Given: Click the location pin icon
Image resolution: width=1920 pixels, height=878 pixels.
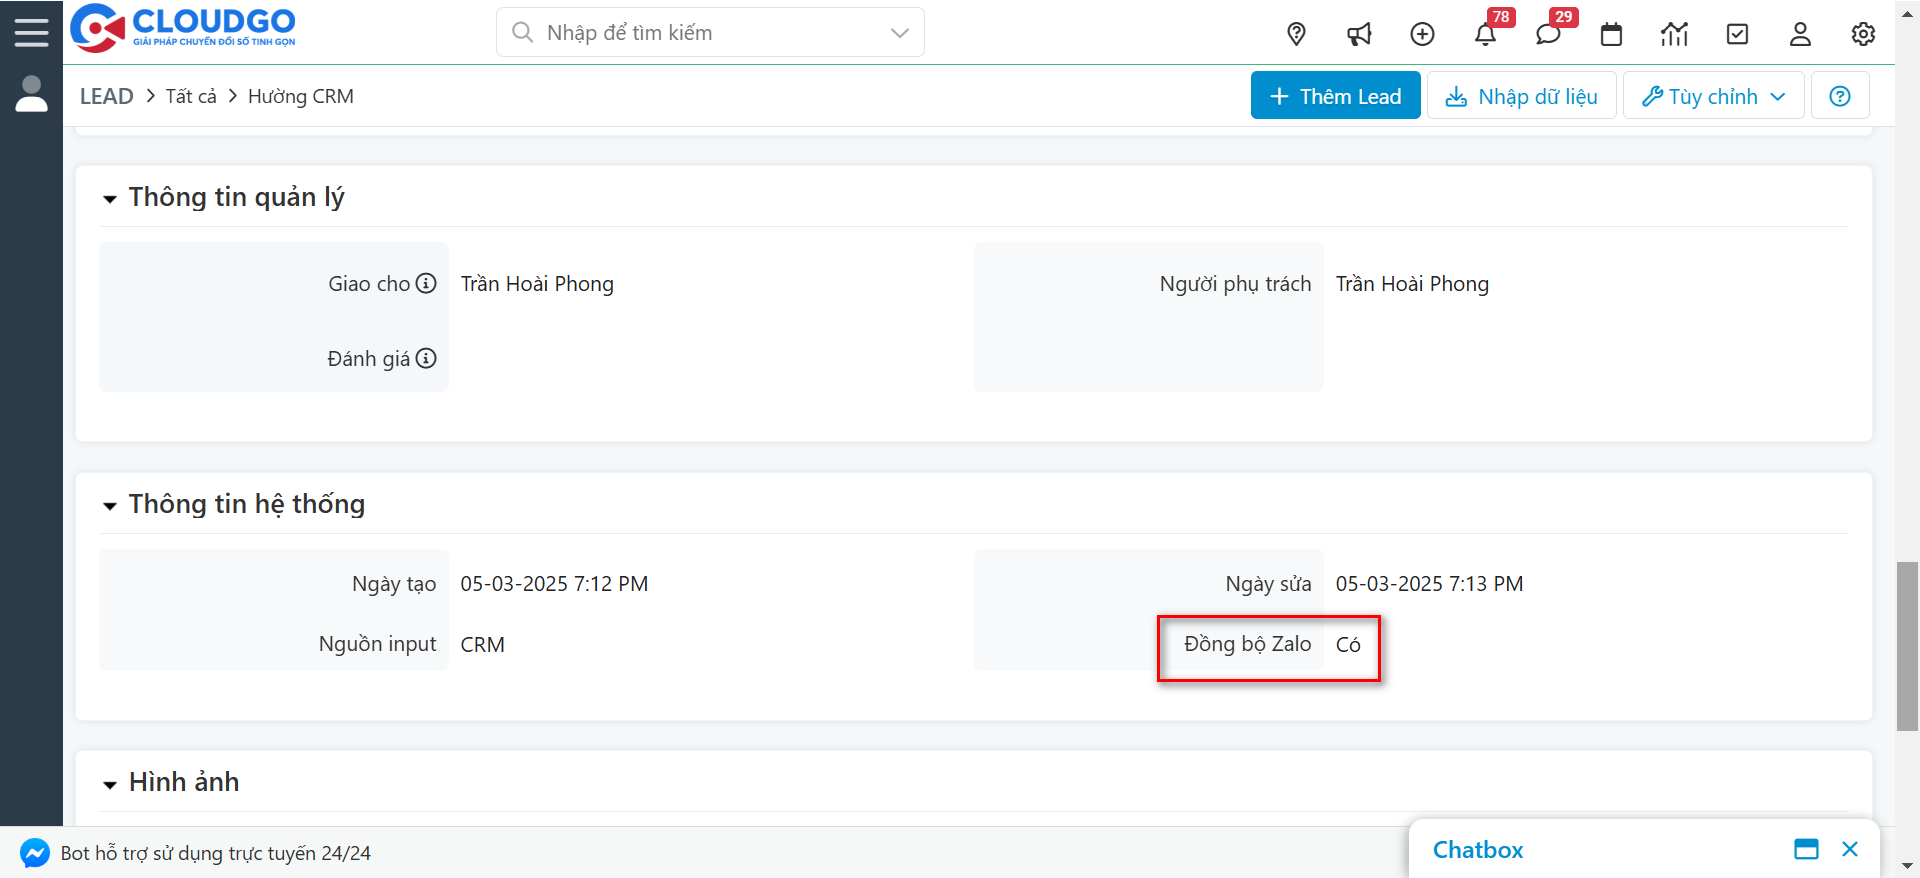Looking at the screenshot, I should tap(1296, 34).
